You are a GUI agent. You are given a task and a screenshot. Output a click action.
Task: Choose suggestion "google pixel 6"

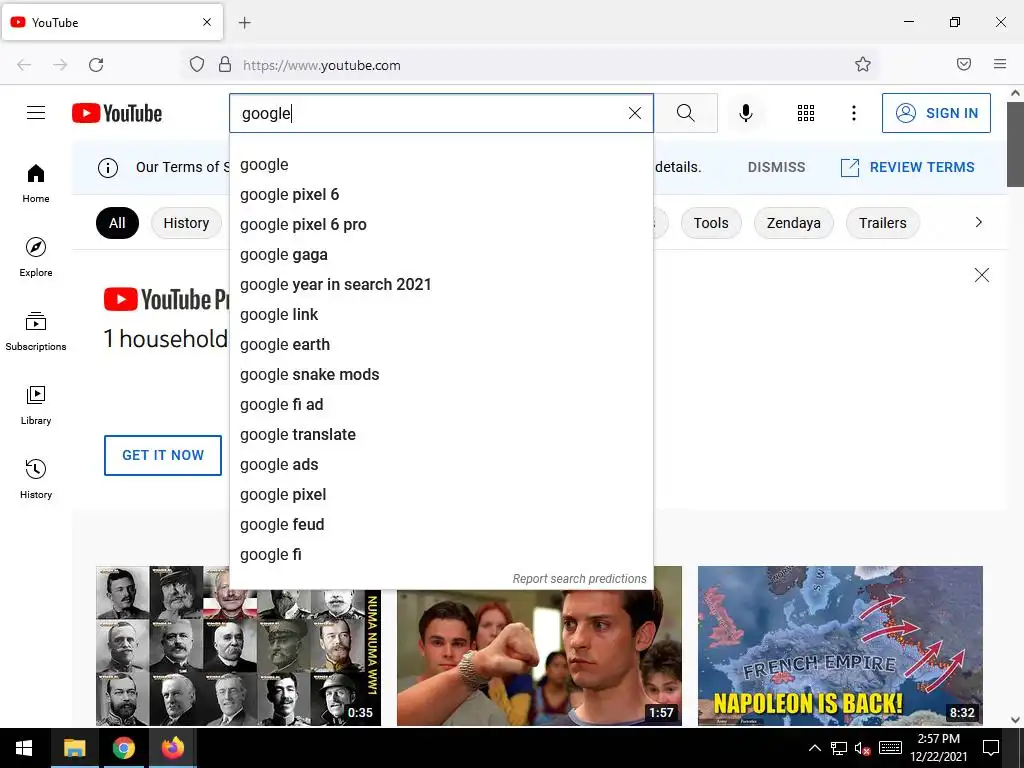(441, 195)
